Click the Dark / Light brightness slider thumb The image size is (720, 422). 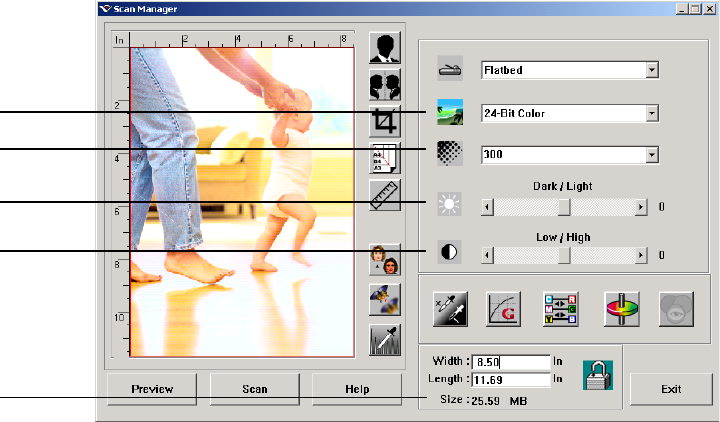pyautogui.click(x=564, y=207)
